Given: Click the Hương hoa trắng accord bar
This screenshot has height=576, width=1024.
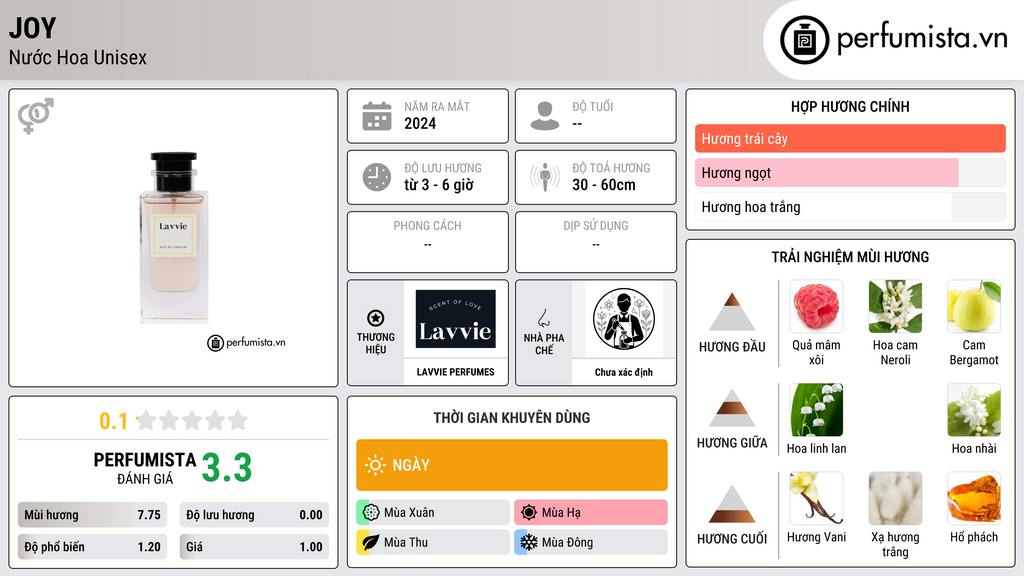Looking at the screenshot, I should pos(850,207).
